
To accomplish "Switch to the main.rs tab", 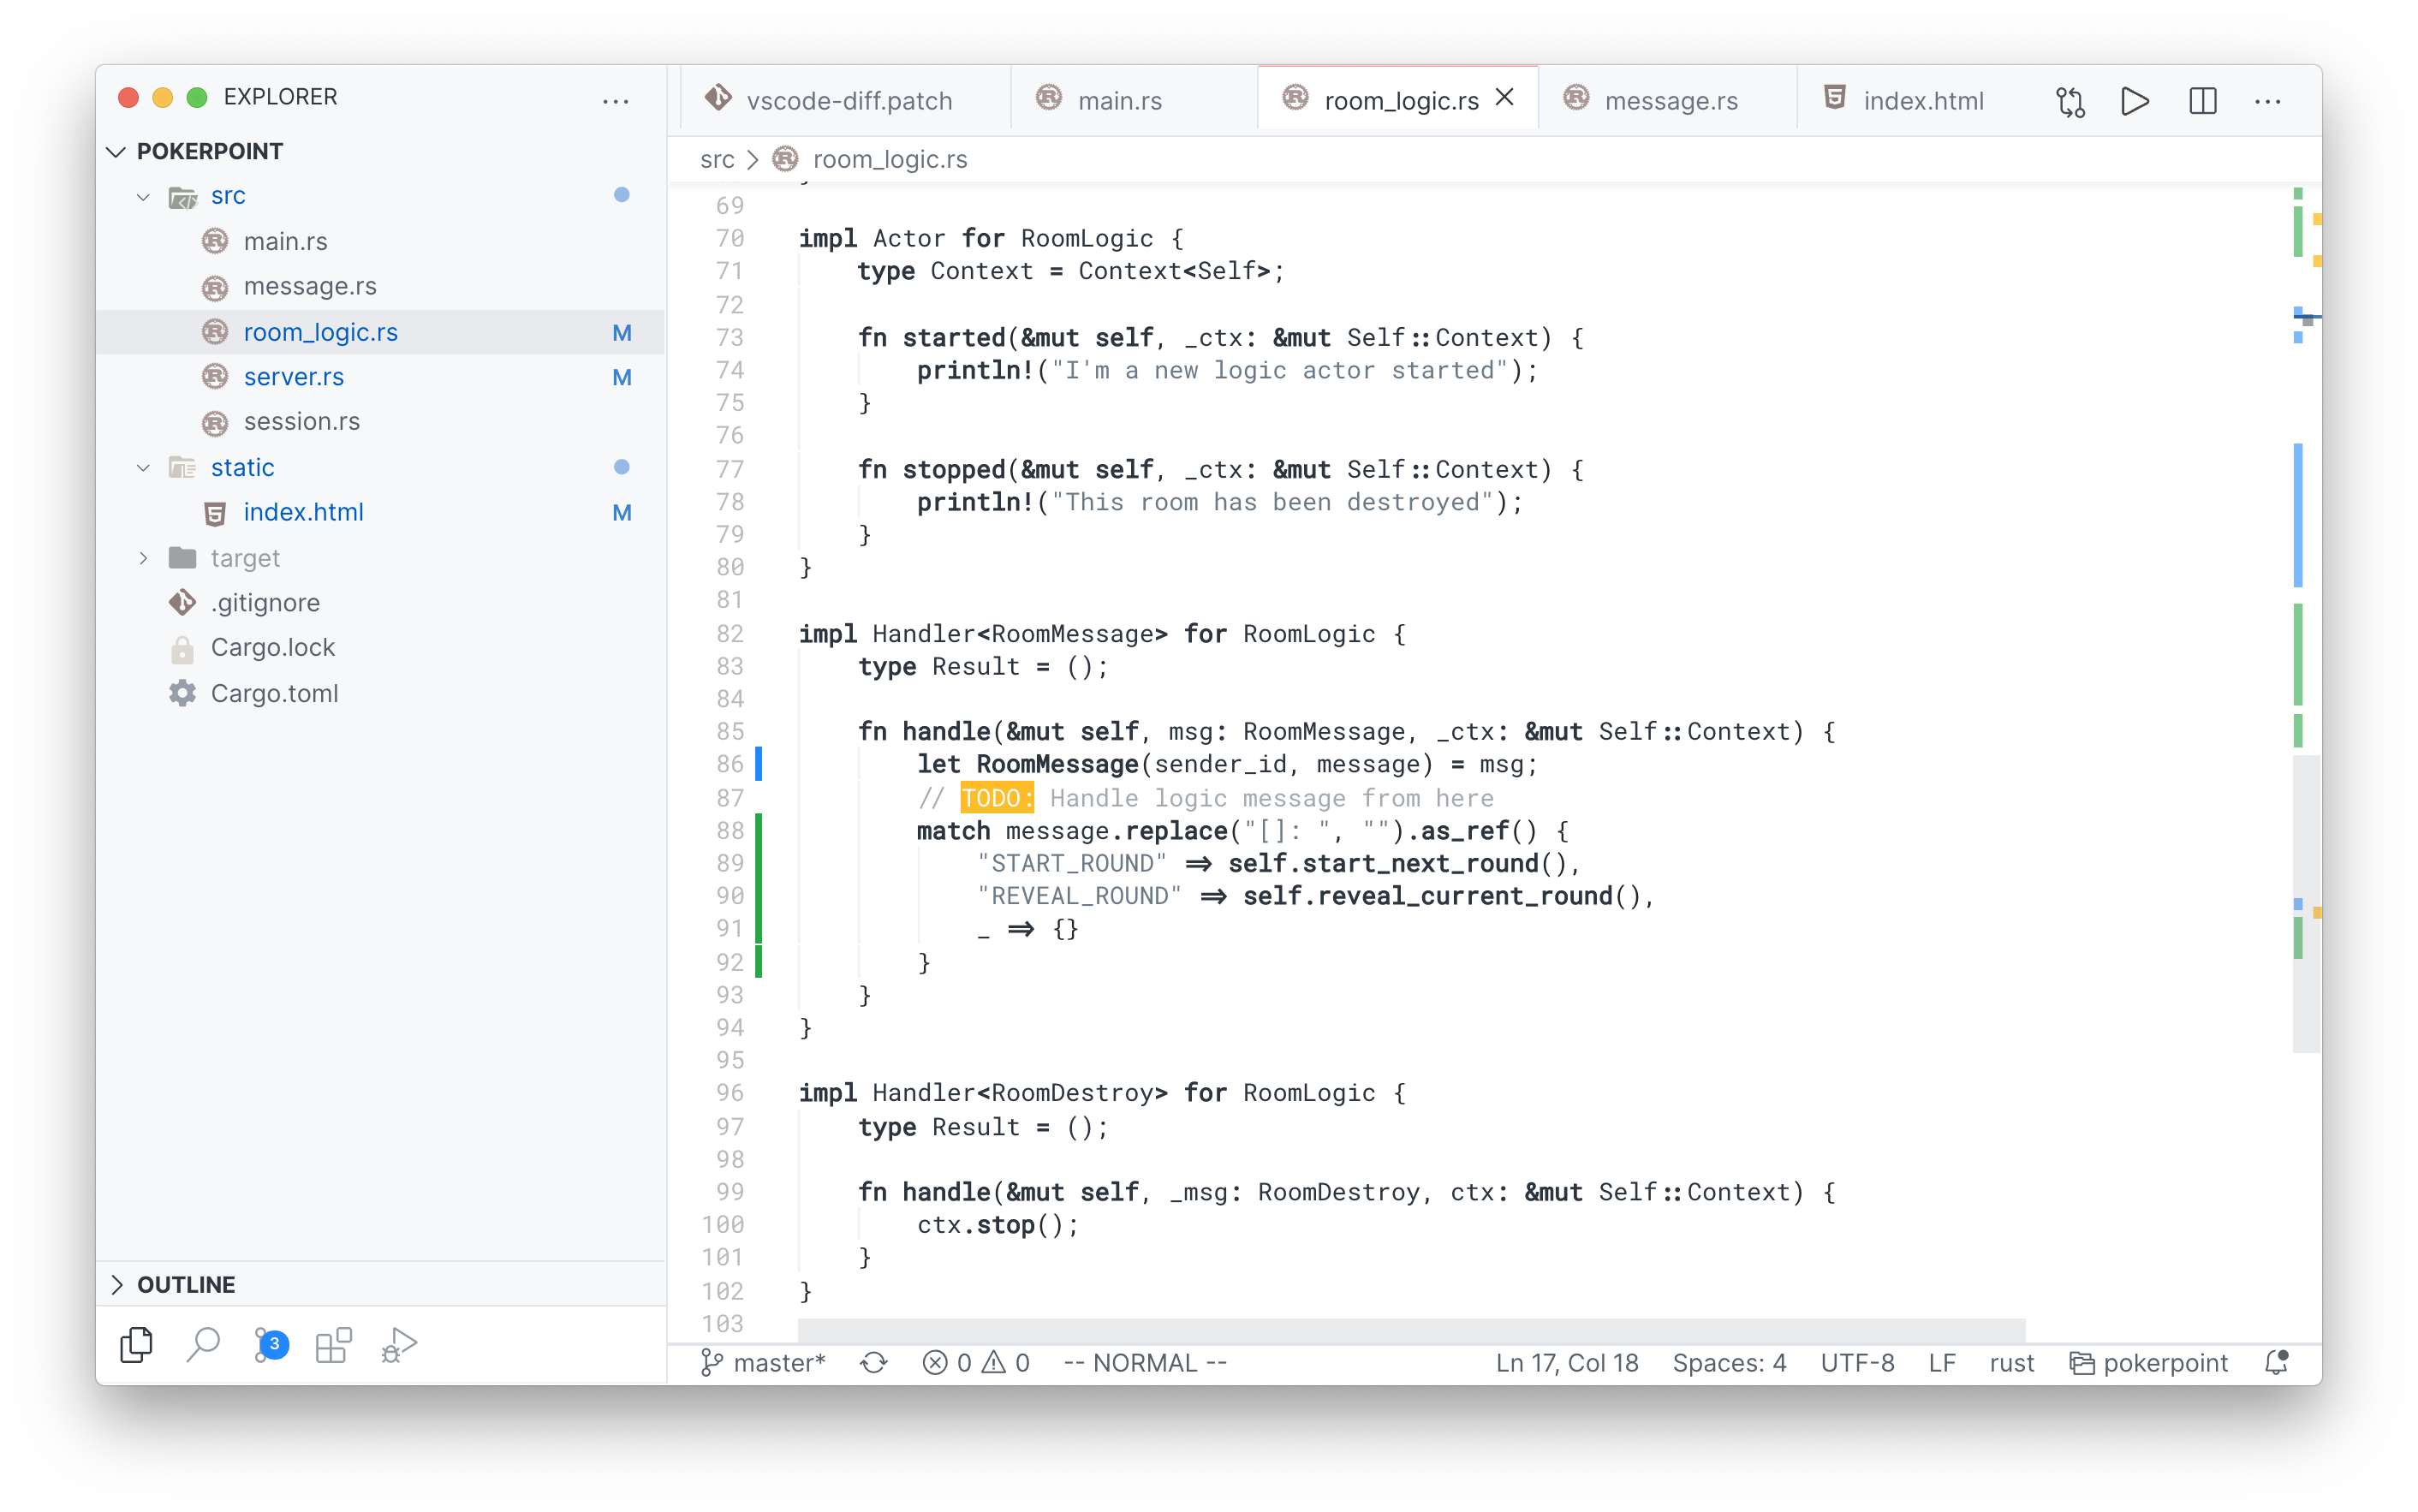I will (1119, 101).
